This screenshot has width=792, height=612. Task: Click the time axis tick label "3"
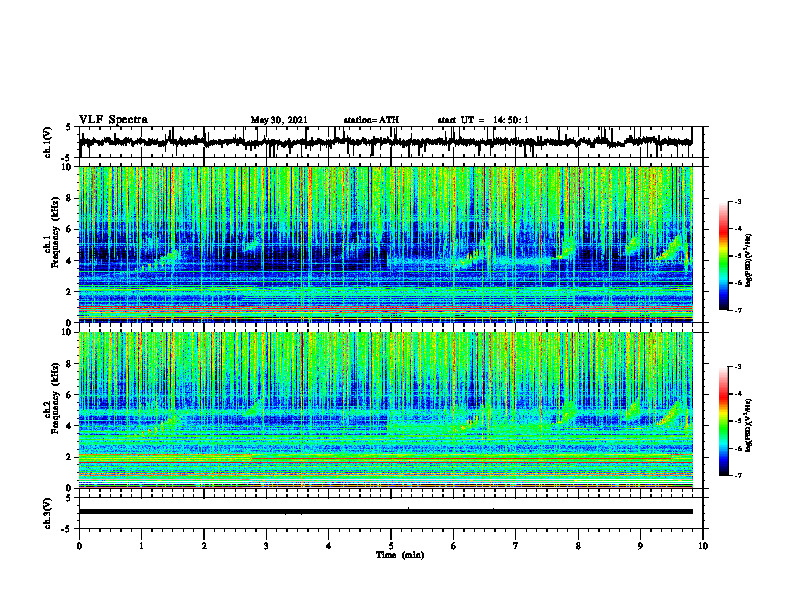tap(266, 546)
